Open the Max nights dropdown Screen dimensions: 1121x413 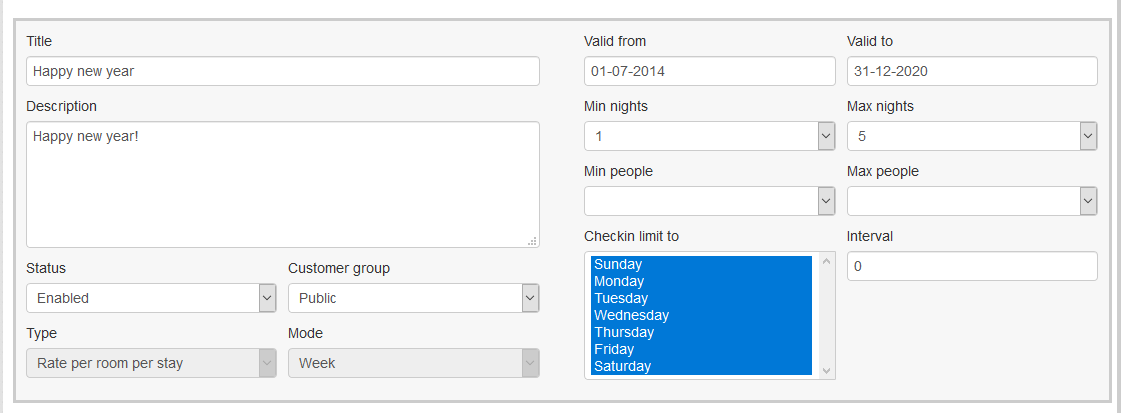[x=972, y=136]
